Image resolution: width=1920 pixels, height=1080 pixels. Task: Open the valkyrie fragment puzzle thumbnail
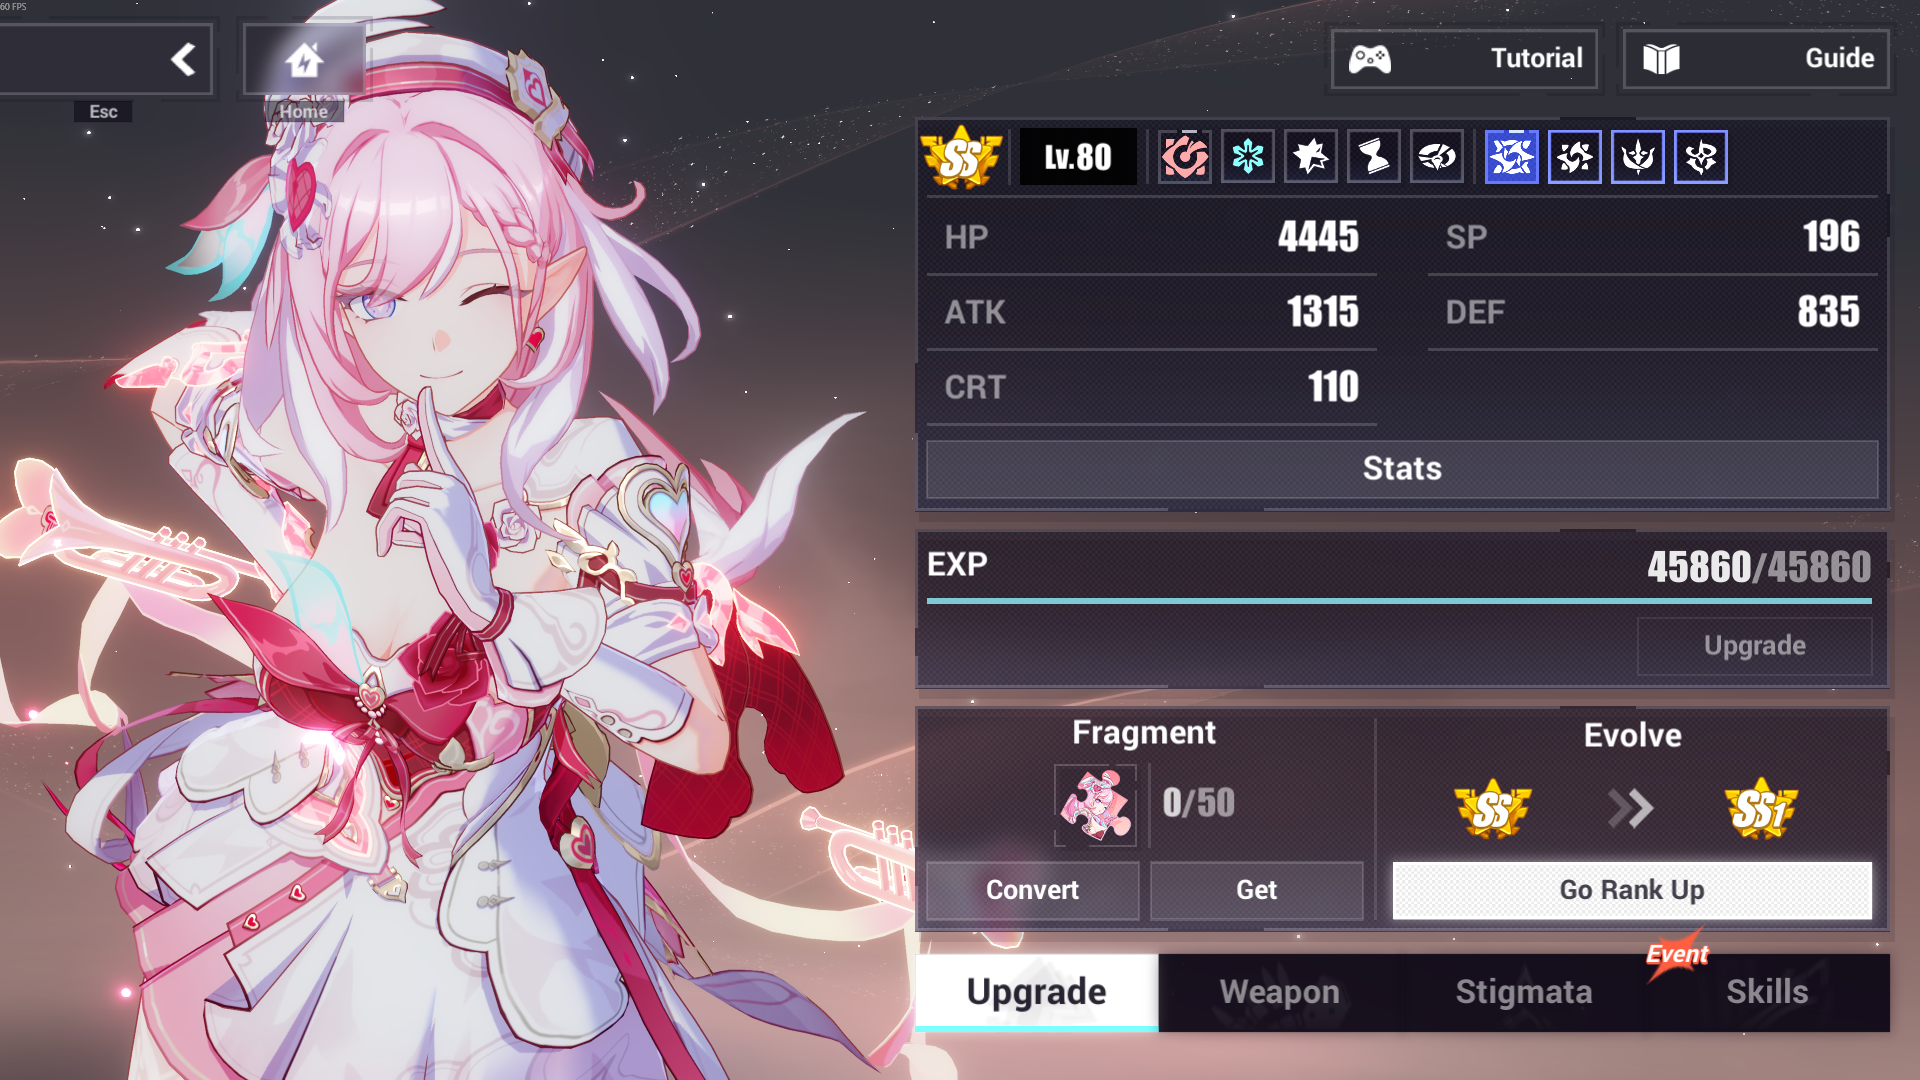[x=1095, y=805]
